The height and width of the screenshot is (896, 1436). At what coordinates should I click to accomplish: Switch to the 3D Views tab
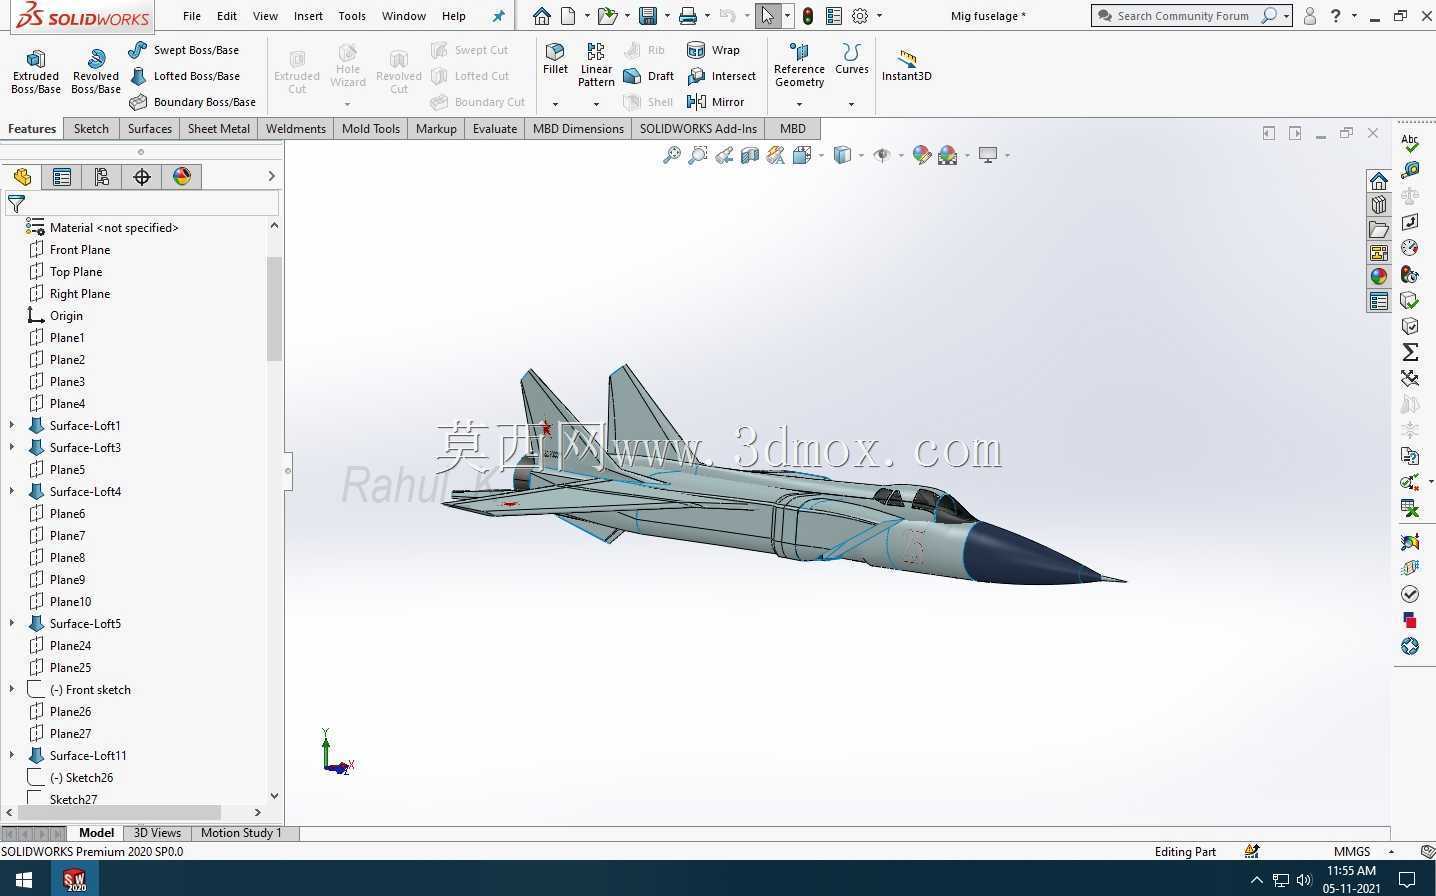[157, 833]
